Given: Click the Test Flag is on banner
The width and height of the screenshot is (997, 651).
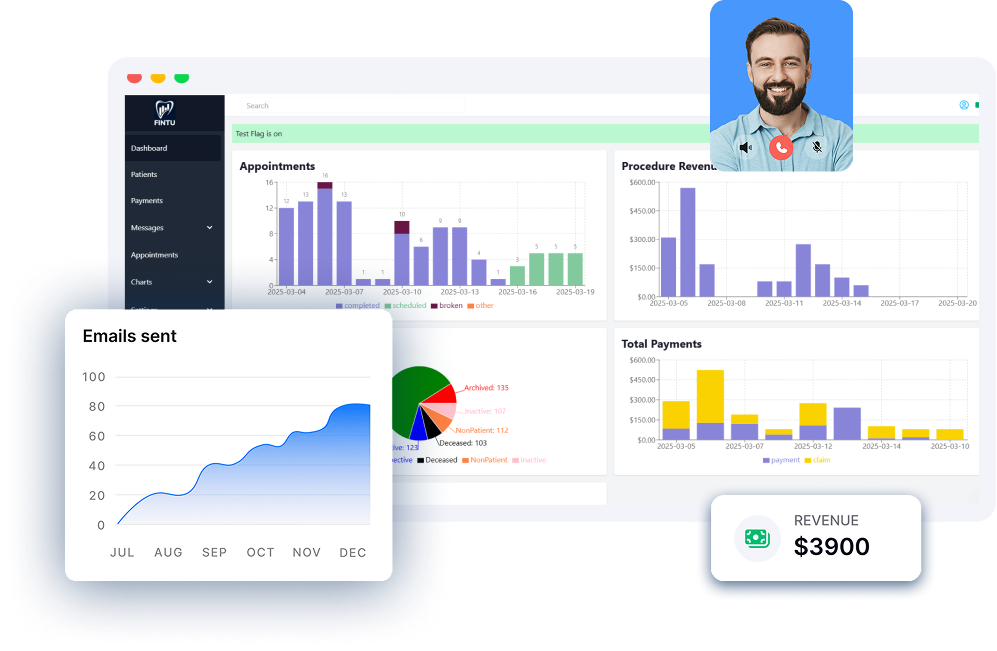Looking at the screenshot, I should point(605,134).
